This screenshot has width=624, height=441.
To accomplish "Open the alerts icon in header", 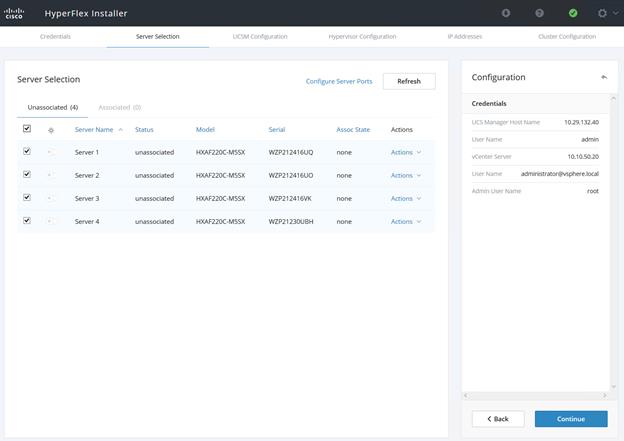I will [506, 13].
